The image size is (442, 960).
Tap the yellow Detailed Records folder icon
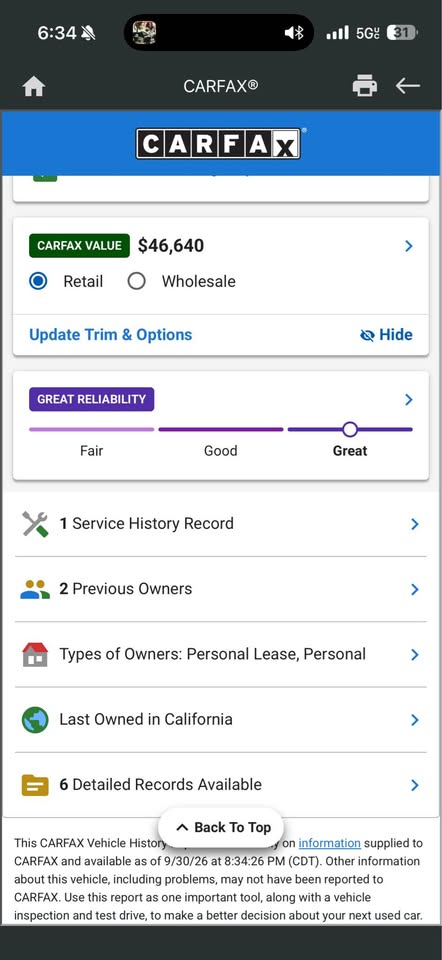(x=35, y=785)
